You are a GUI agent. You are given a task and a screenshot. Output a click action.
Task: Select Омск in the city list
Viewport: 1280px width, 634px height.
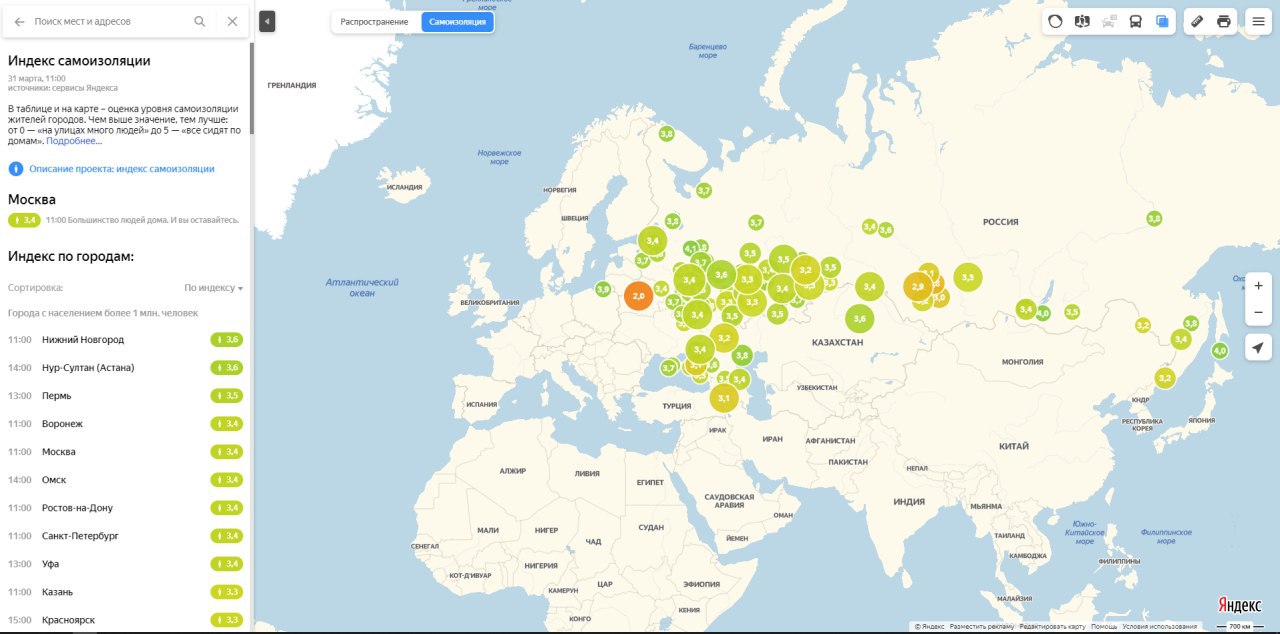(x=125, y=480)
